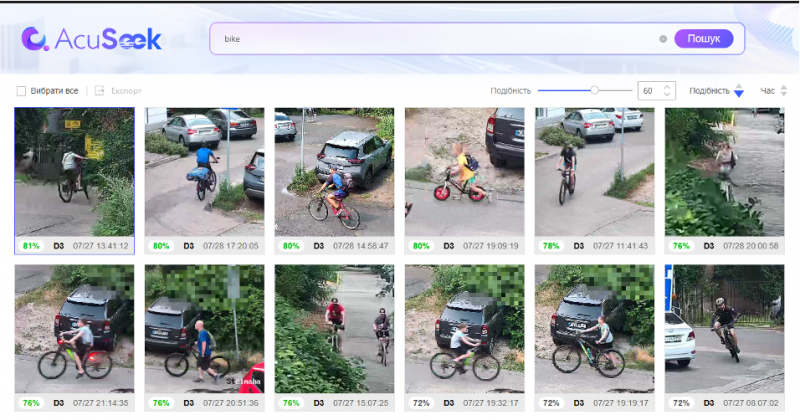
Task: Open the 78% match thumbnail at 11:41:43
Action: tap(594, 172)
